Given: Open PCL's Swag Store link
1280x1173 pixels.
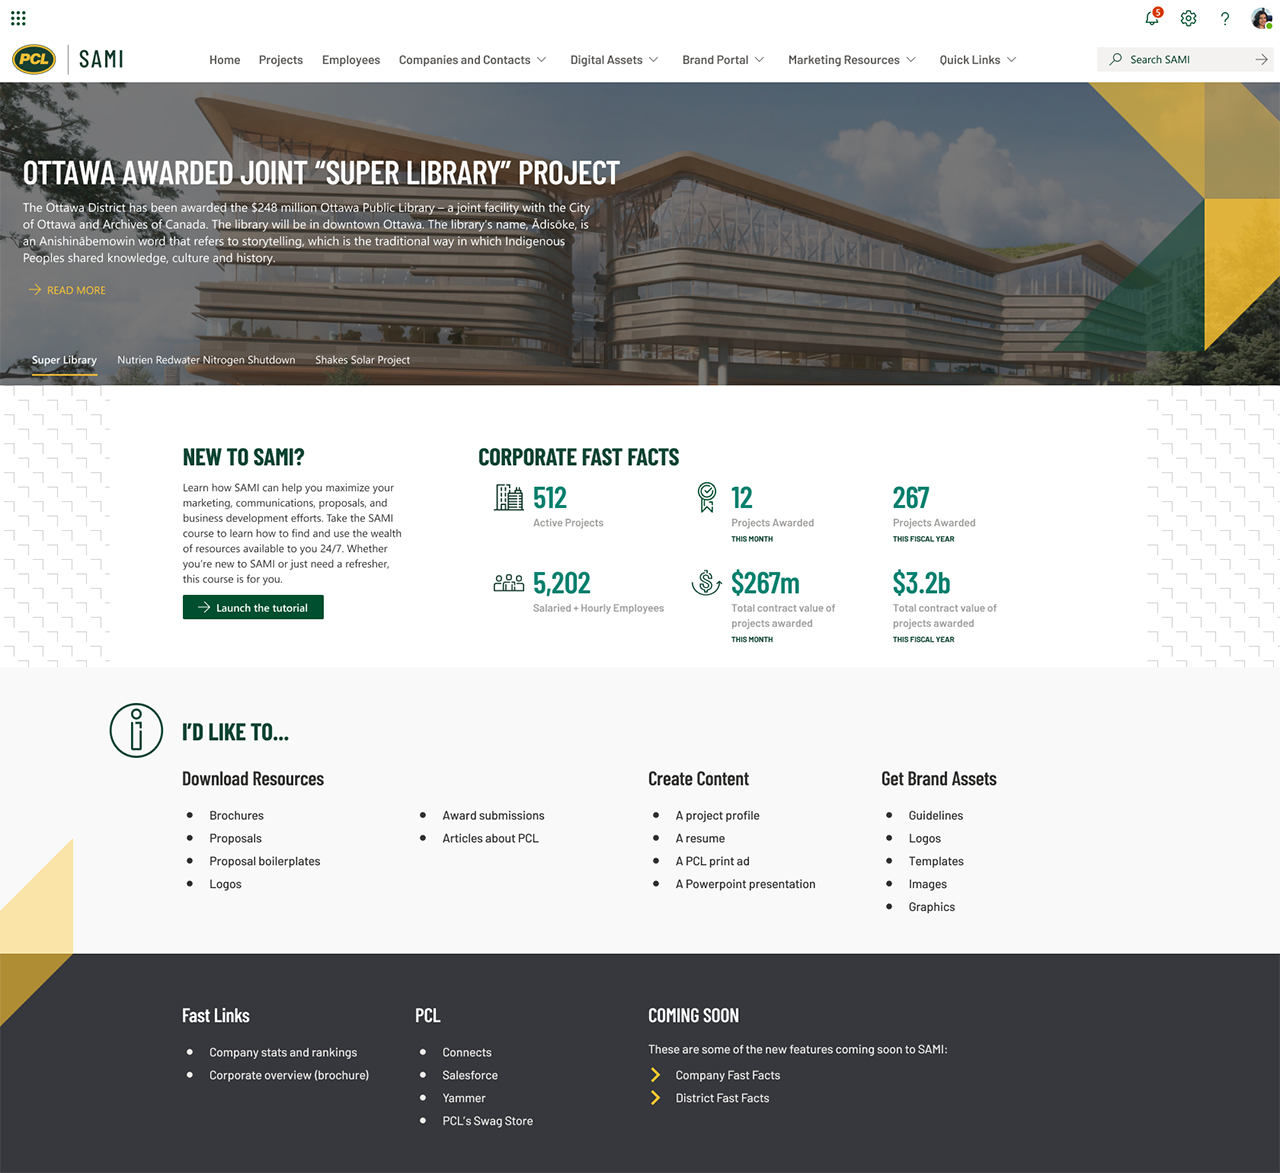Looking at the screenshot, I should [x=488, y=1122].
